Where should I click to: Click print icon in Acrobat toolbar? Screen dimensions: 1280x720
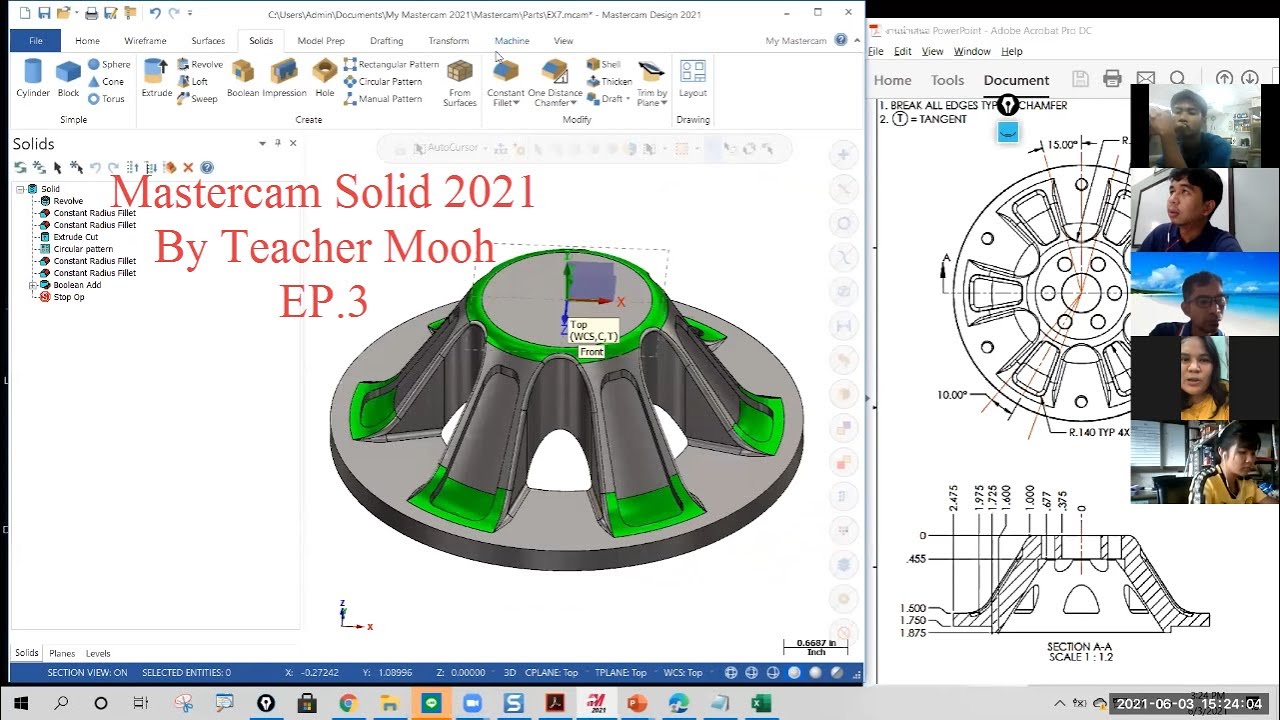[x=1112, y=79]
